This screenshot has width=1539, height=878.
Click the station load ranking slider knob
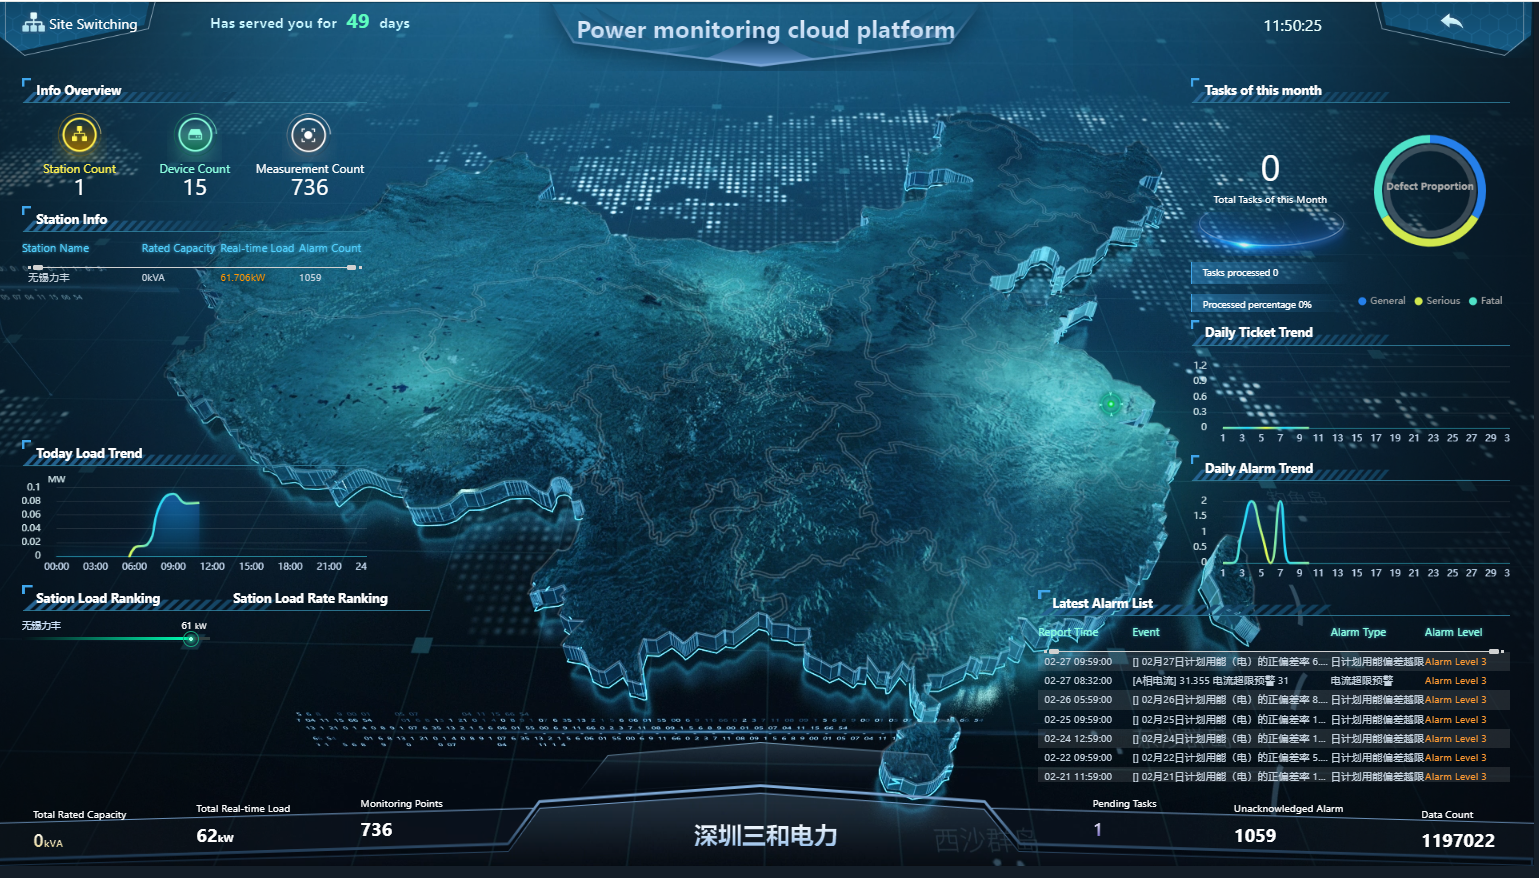pos(191,639)
